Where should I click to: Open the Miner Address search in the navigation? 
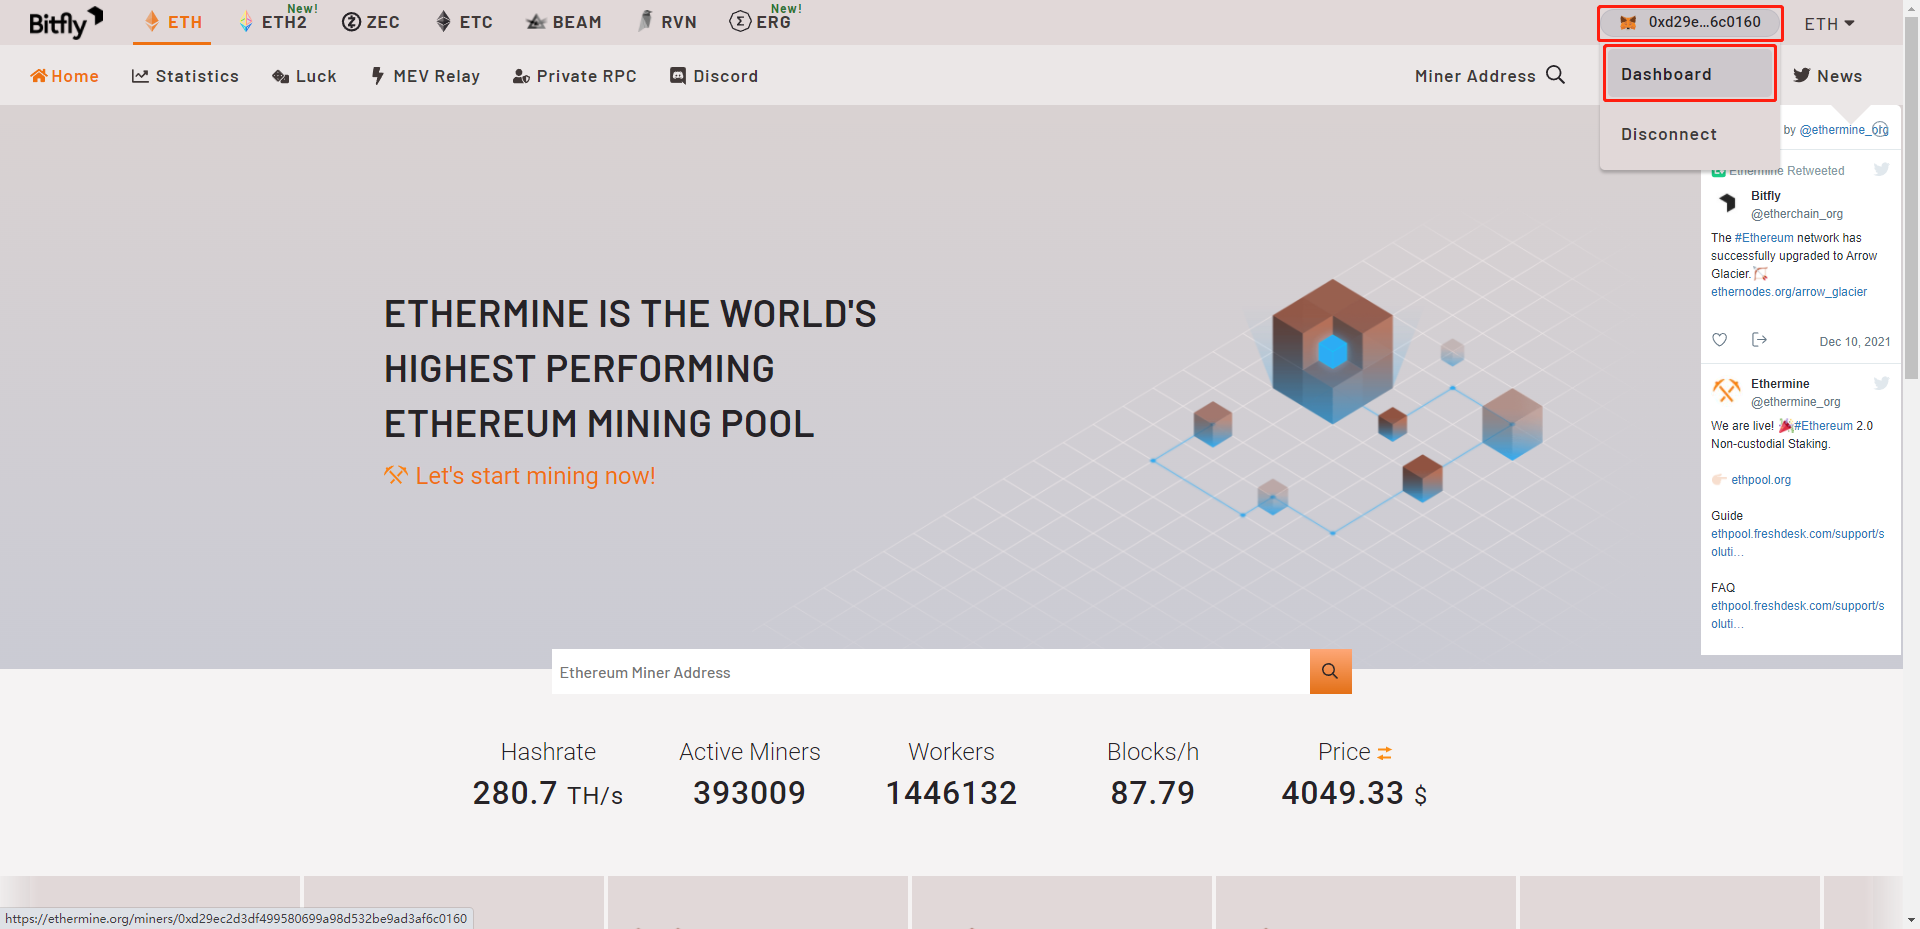coord(1490,76)
